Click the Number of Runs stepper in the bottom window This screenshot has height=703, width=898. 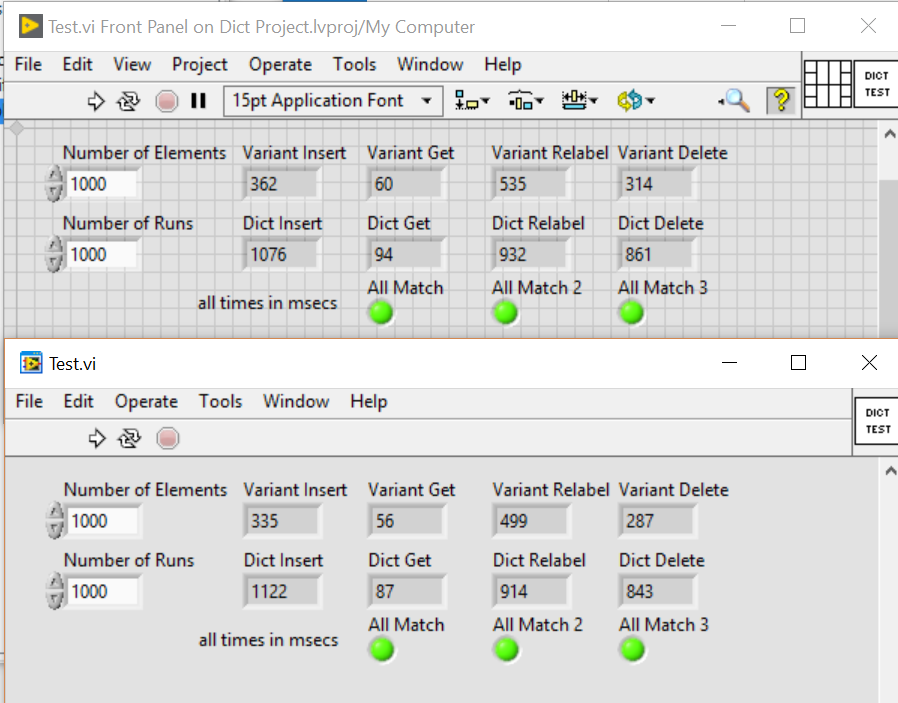56,591
